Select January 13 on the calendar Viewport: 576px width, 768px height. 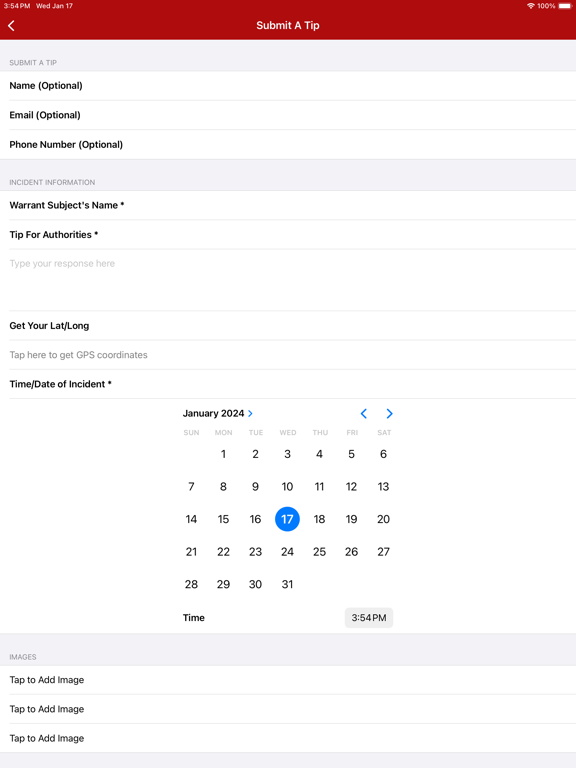(x=384, y=486)
